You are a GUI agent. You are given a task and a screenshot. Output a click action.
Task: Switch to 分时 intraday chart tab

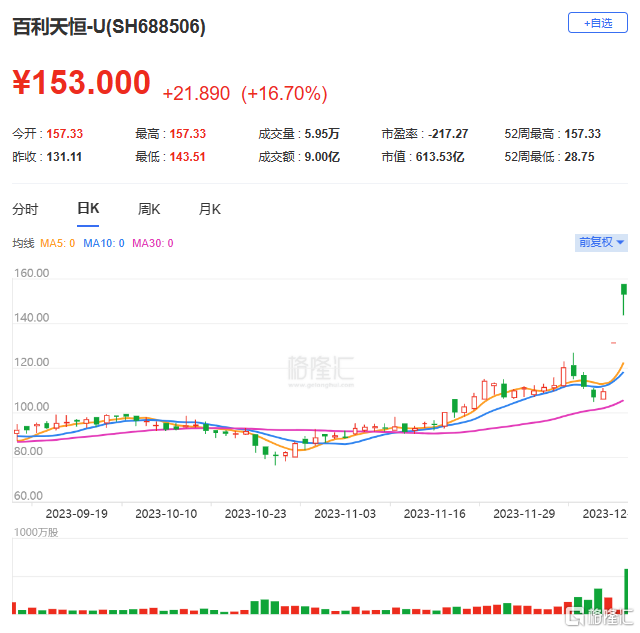point(25,209)
